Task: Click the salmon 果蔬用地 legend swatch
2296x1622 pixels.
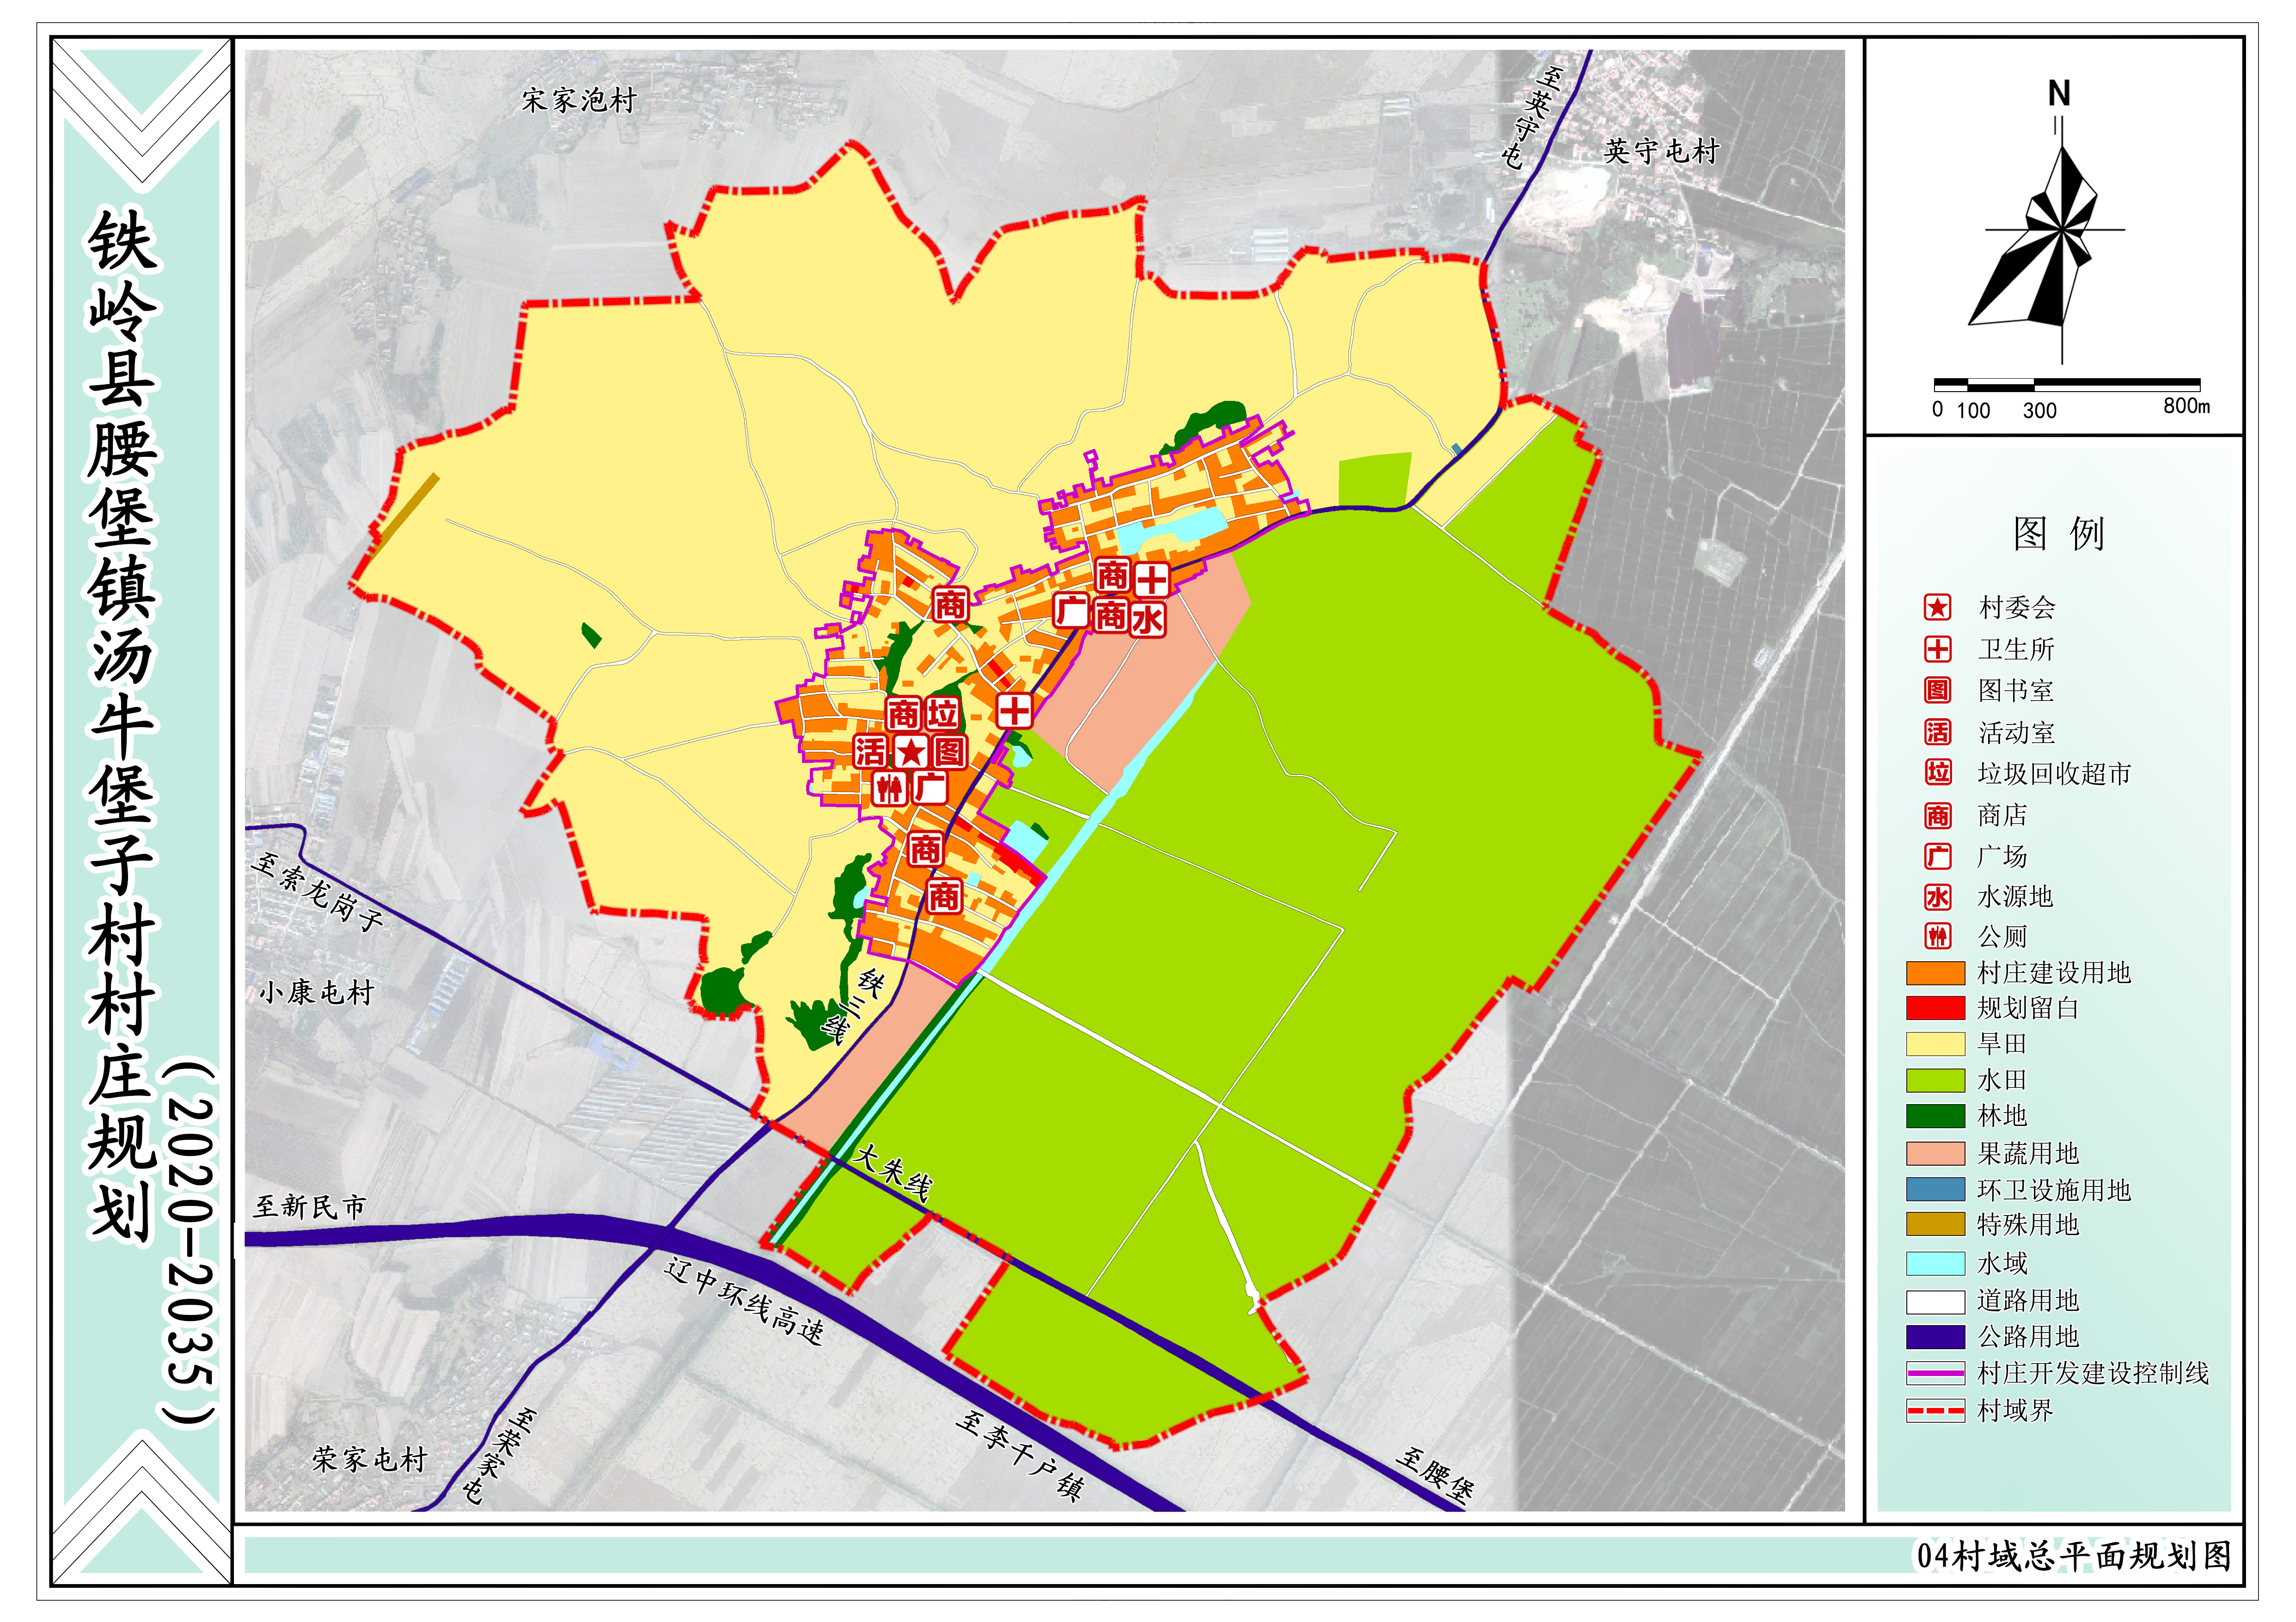Action: (x=1935, y=1153)
